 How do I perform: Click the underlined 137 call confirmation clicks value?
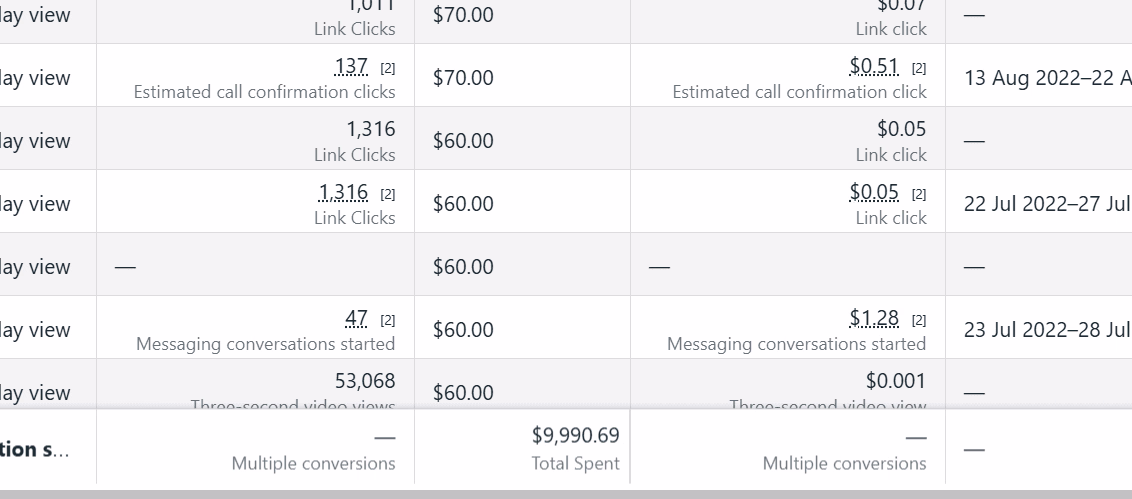(351, 67)
